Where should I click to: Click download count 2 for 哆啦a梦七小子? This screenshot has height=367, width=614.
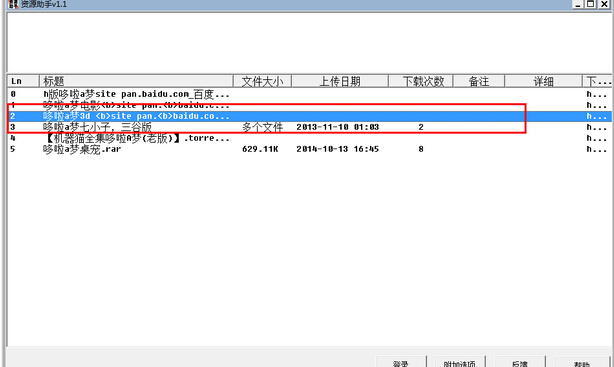421,127
